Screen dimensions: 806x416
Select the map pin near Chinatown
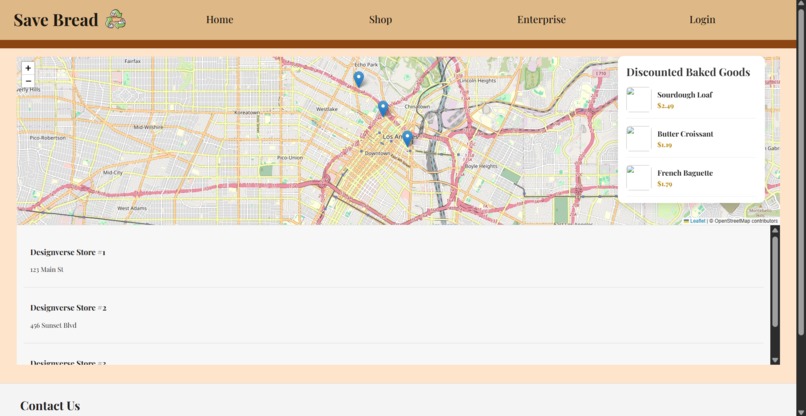tap(383, 108)
